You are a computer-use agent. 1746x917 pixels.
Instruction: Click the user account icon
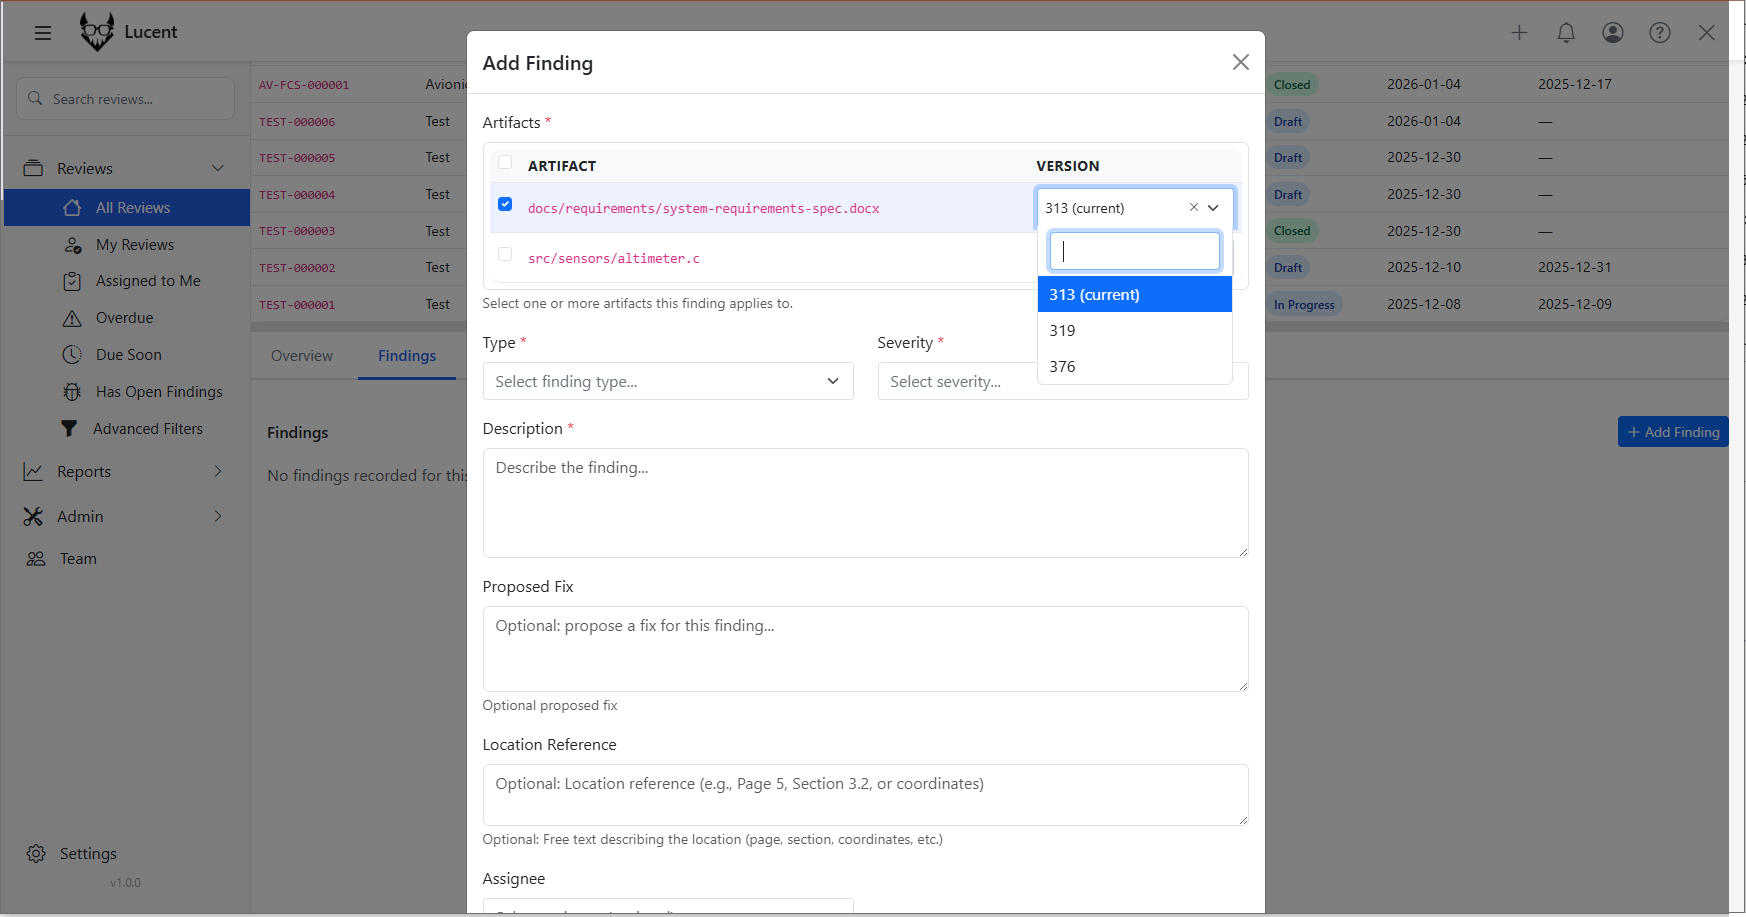pos(1612,32)
